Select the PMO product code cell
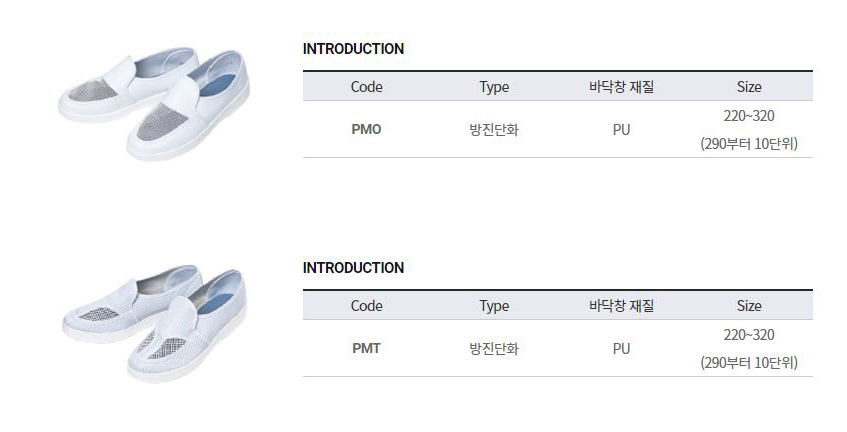The width and height of the screenshot is (847, 432). click(x=367, y=130)
